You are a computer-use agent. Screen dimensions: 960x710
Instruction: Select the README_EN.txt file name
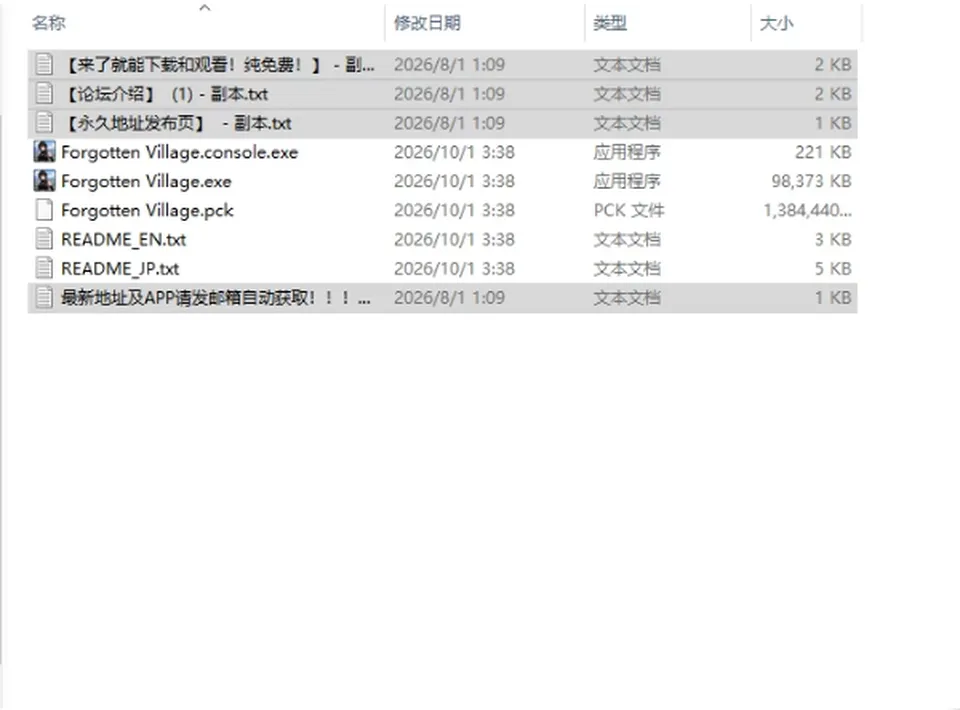124,240
